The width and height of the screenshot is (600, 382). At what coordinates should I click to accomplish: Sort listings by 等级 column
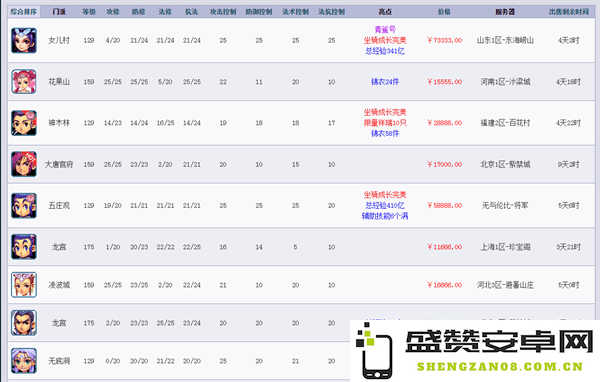tap(89, 12)
